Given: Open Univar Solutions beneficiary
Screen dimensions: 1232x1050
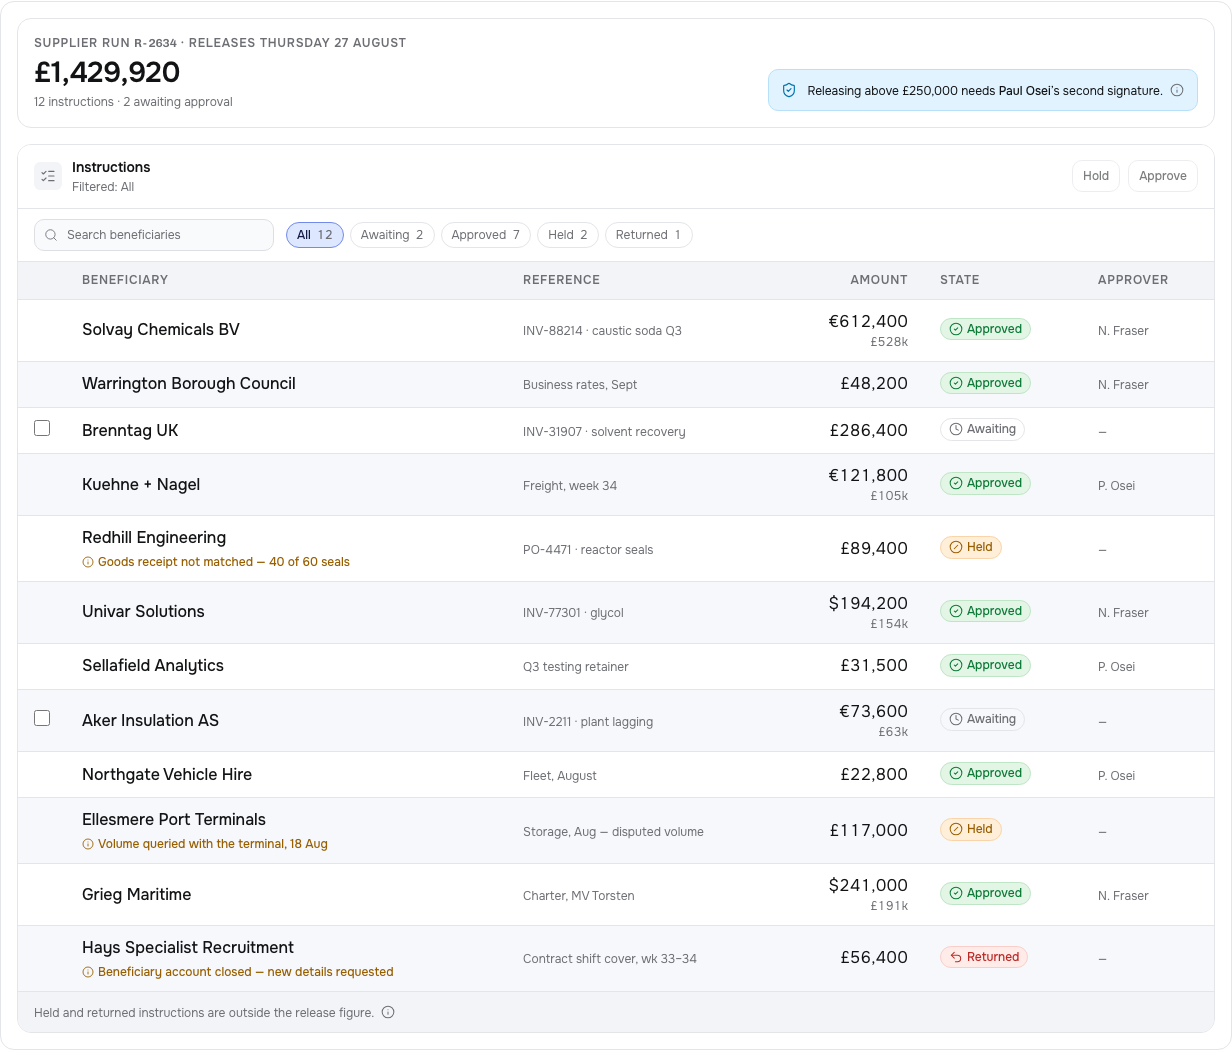Looking at the screenshot, I should click(x=143, y=612).
